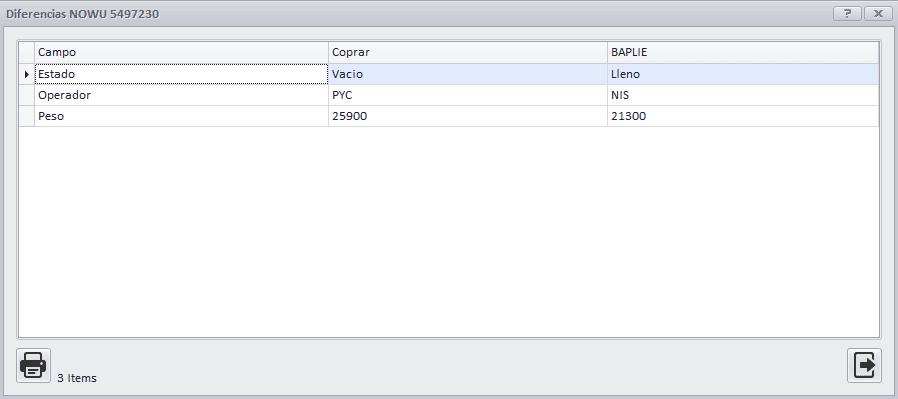Print the differences list
The width and height of the screenshot is (898, 399).
(x=33, y=365)
